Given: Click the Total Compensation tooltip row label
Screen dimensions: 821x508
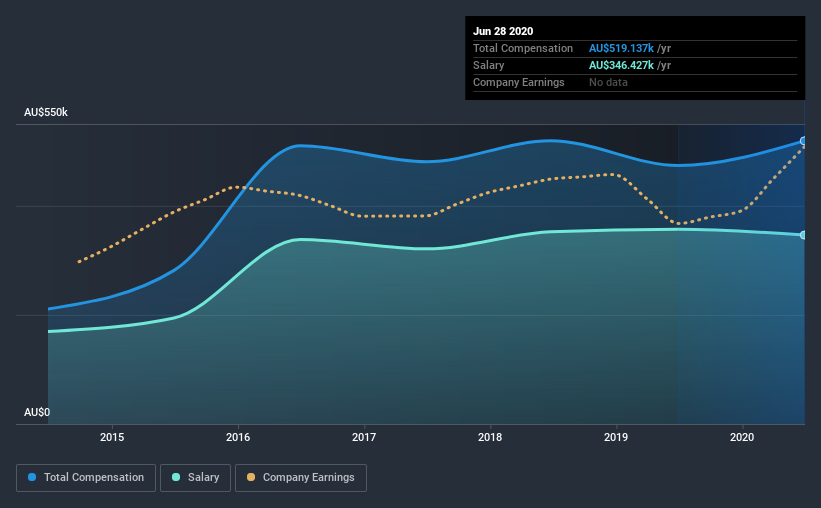Looking at the screenshot, I should coord(523,48).
